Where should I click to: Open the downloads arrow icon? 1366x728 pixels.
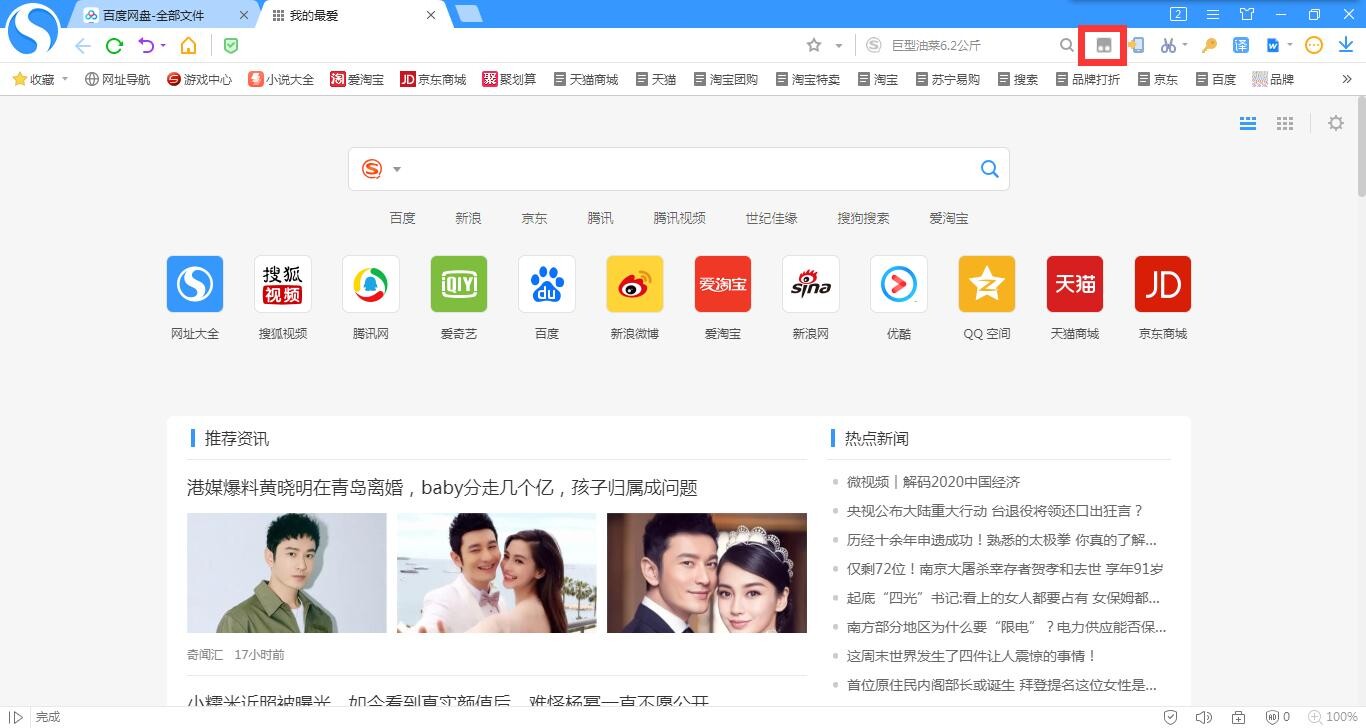[1346, 45]
